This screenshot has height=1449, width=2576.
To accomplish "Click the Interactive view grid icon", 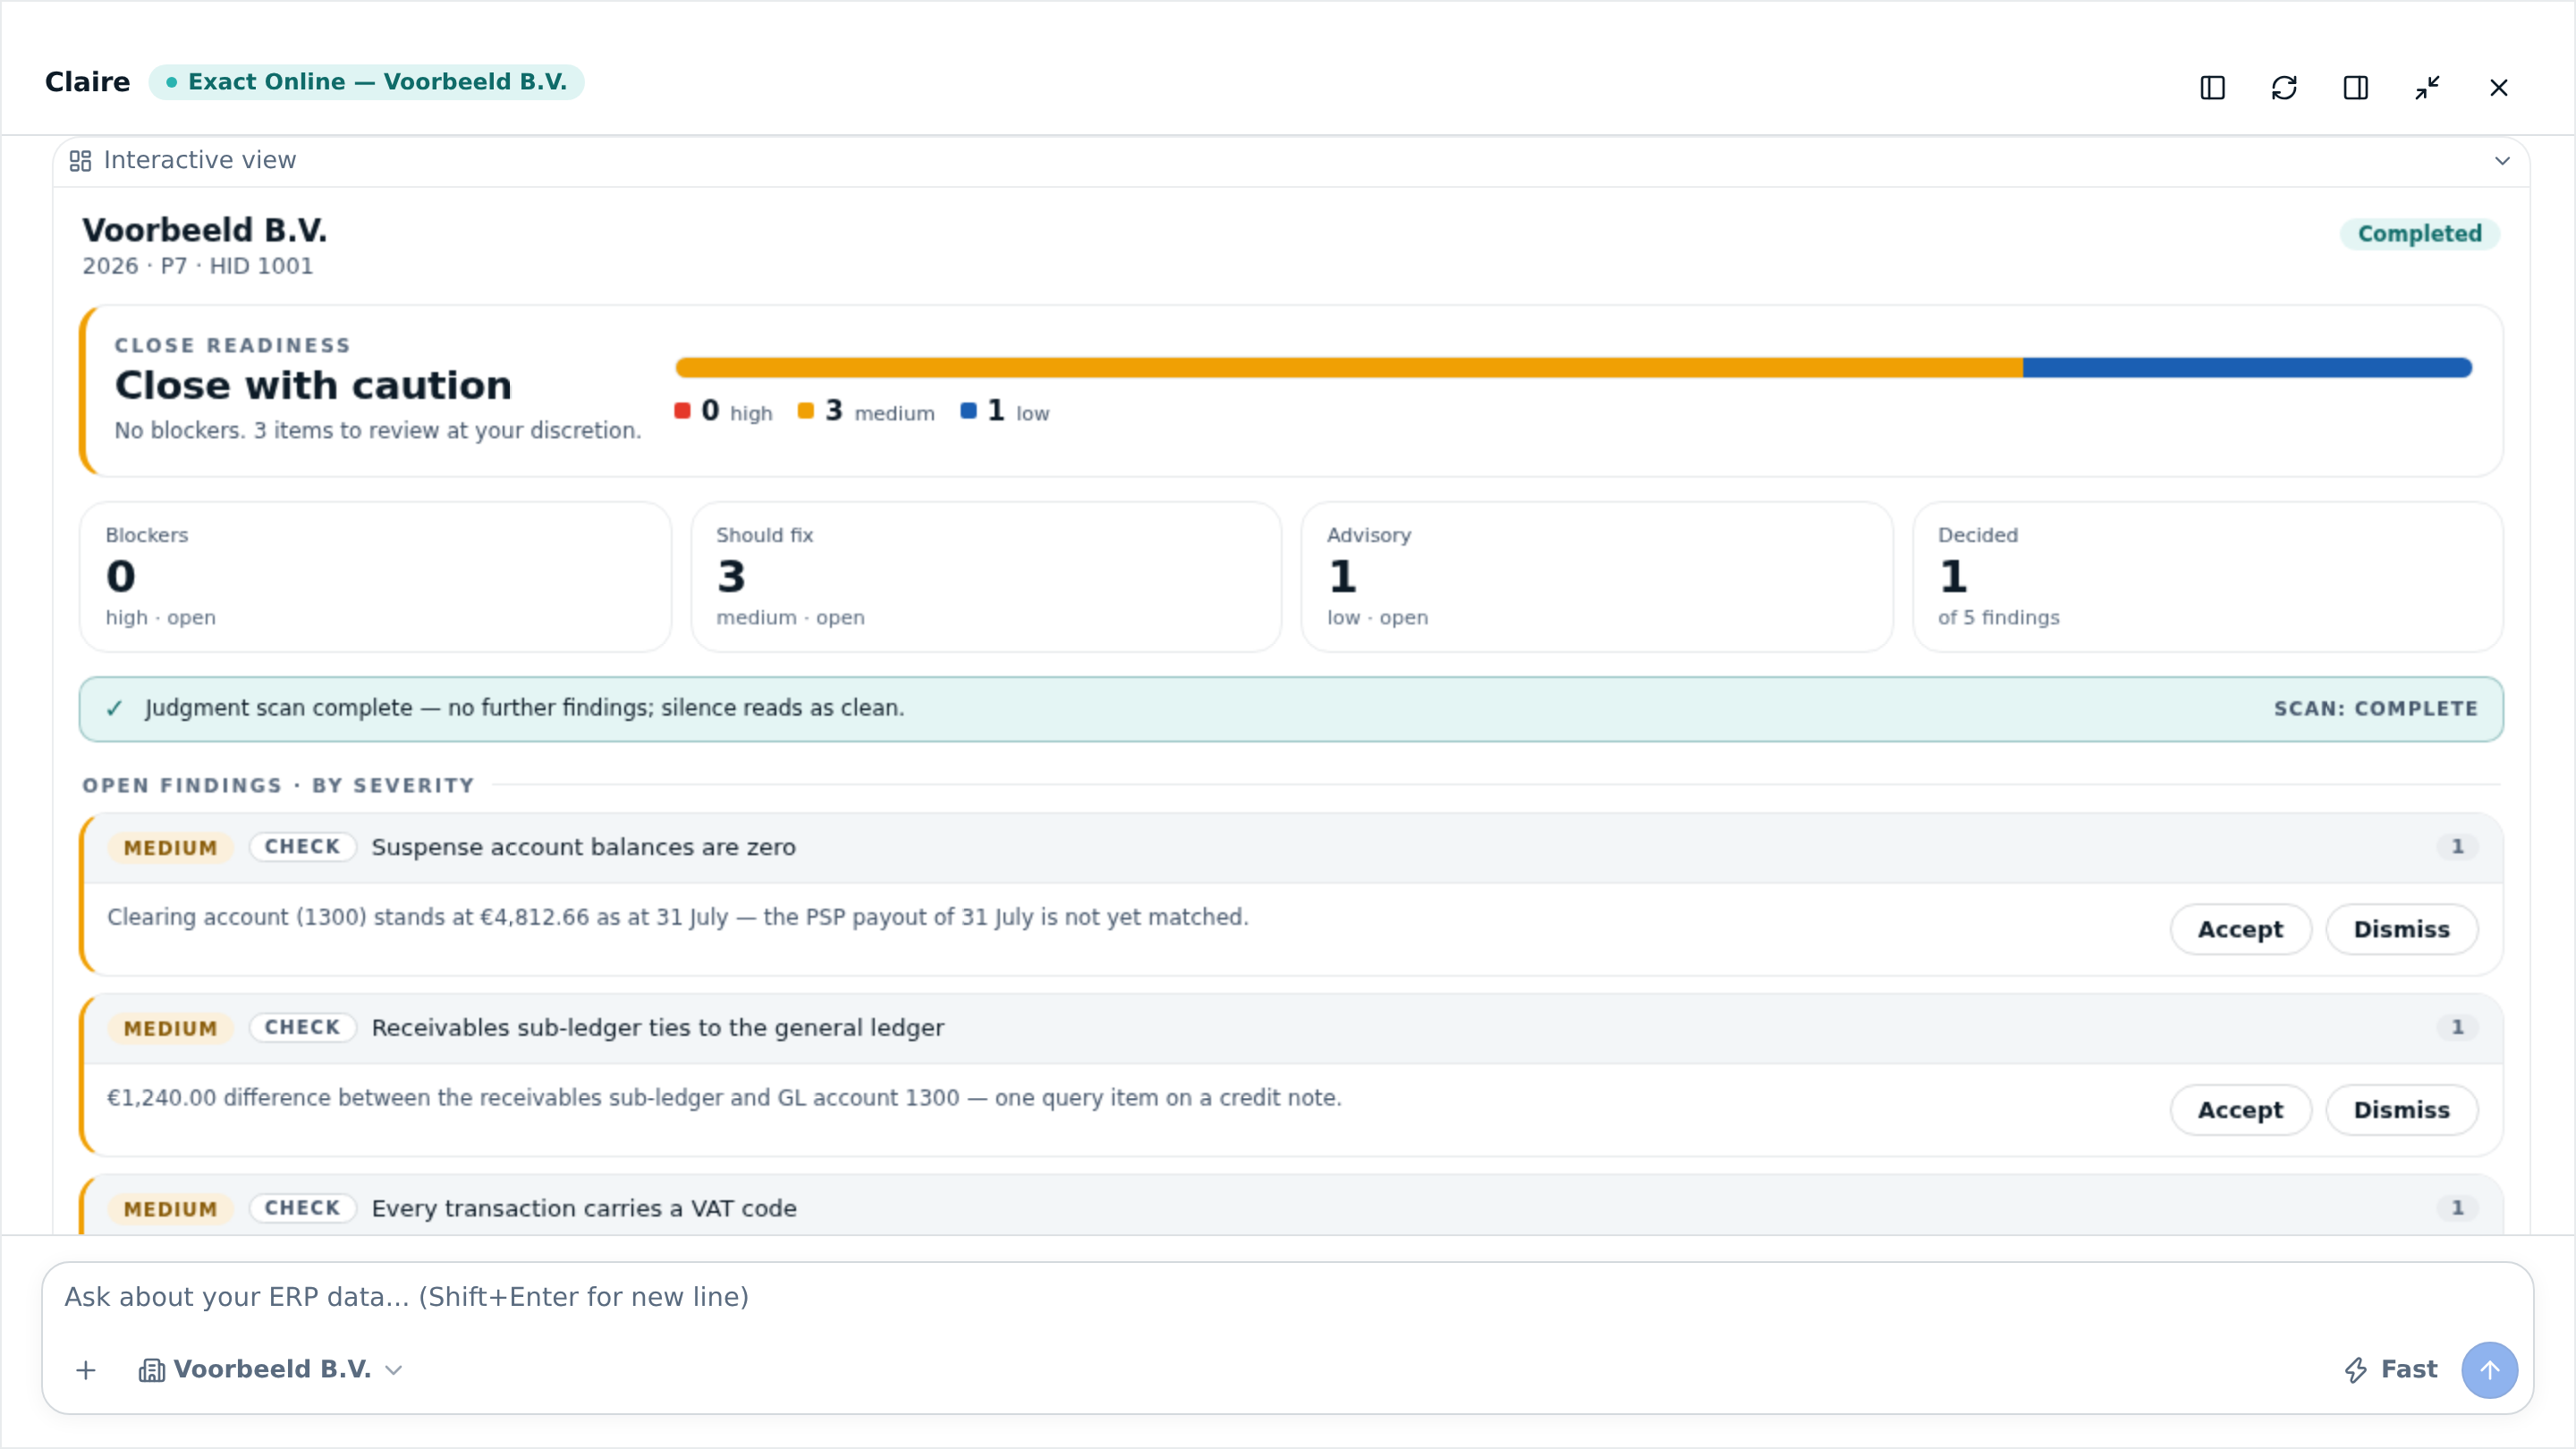I will 80,160.
